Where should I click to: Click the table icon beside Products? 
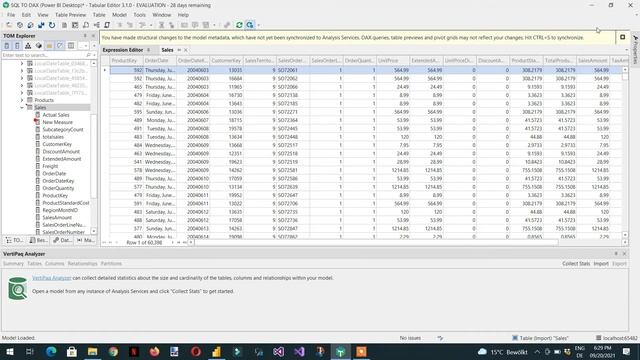click(x=30, y=100)
